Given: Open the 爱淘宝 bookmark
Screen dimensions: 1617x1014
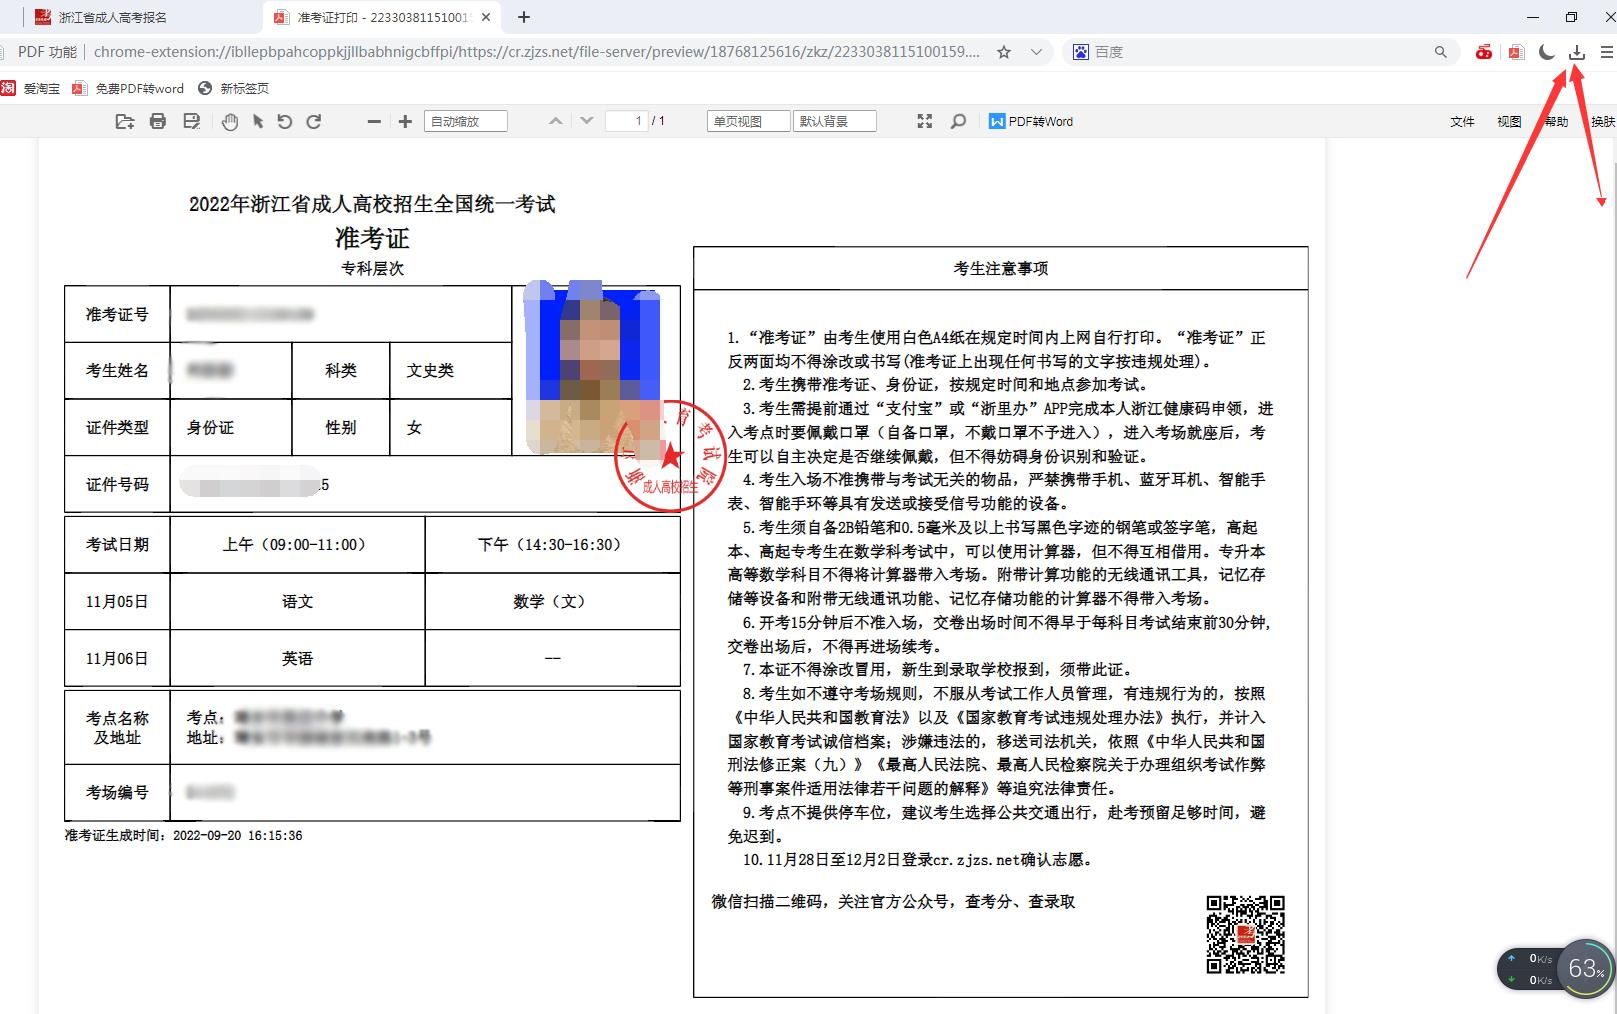Looking at the screenshot, I should coord(39,88).
